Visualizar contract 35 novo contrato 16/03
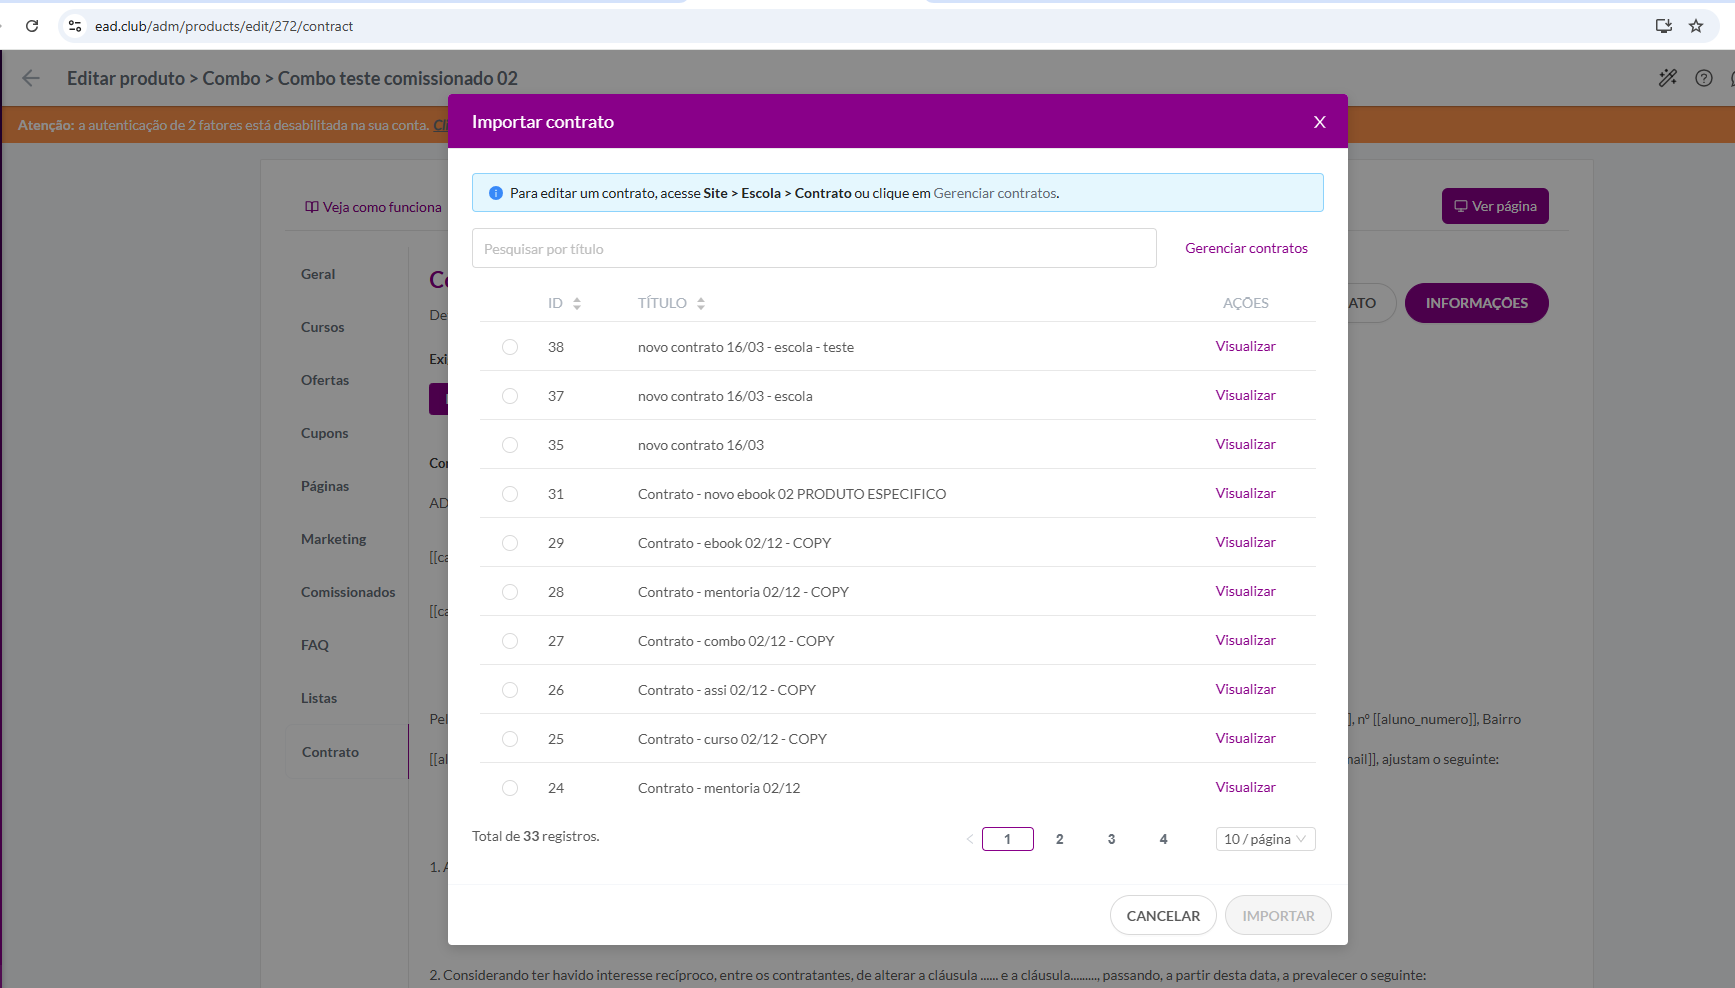 1246,444
